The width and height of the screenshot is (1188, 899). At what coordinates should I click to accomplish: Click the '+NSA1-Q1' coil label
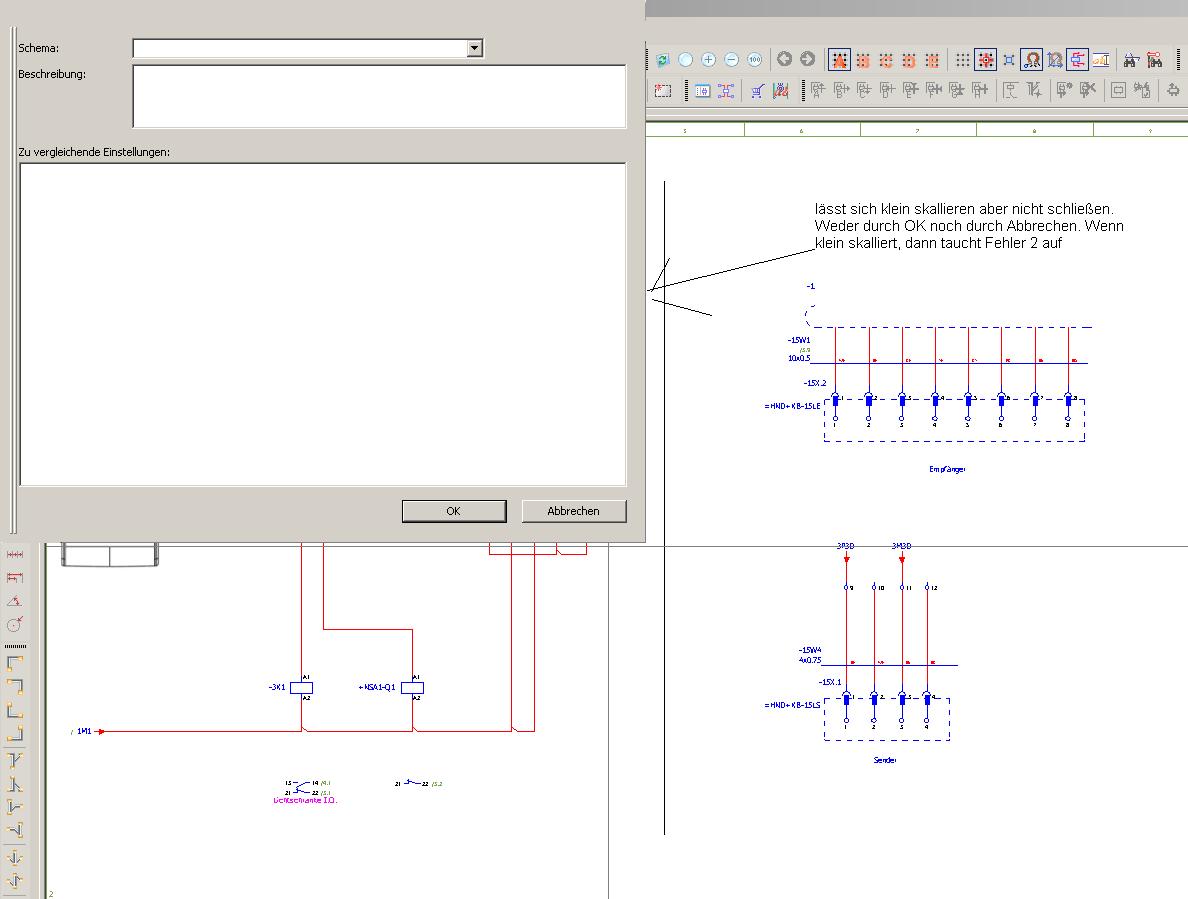pyautogui.click(x=377, y=687)
